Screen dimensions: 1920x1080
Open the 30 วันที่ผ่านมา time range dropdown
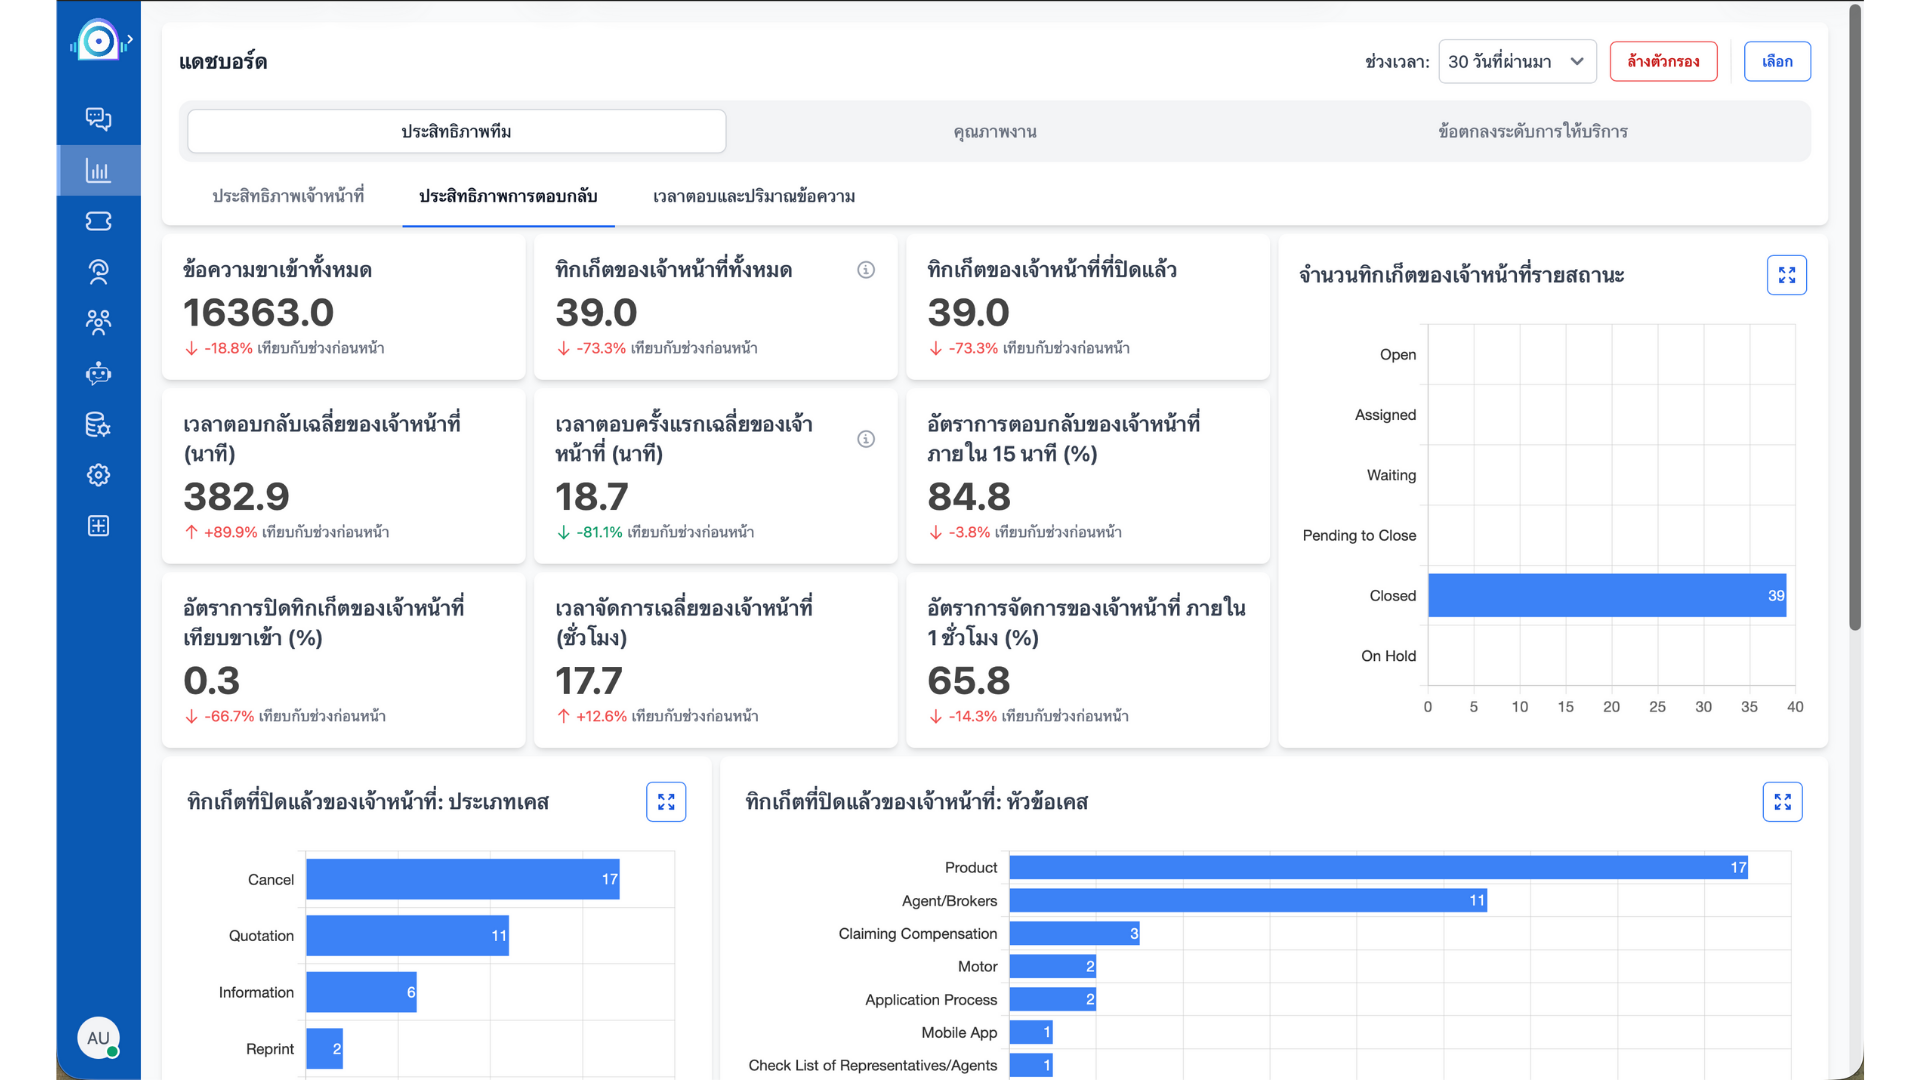pyautogui.click(x=1516, y=61)
